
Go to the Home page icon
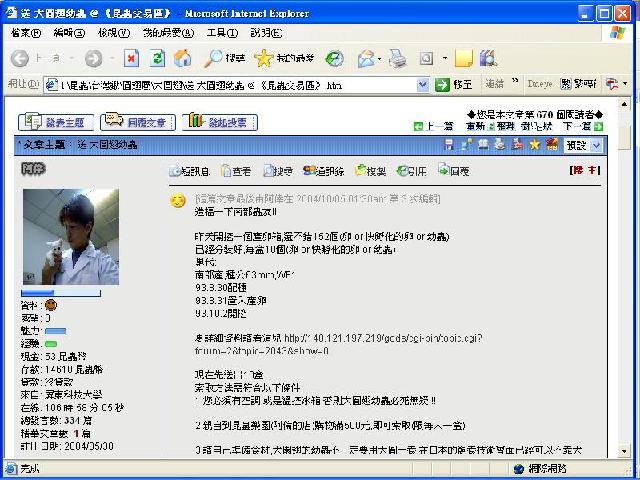click(183, 59)
